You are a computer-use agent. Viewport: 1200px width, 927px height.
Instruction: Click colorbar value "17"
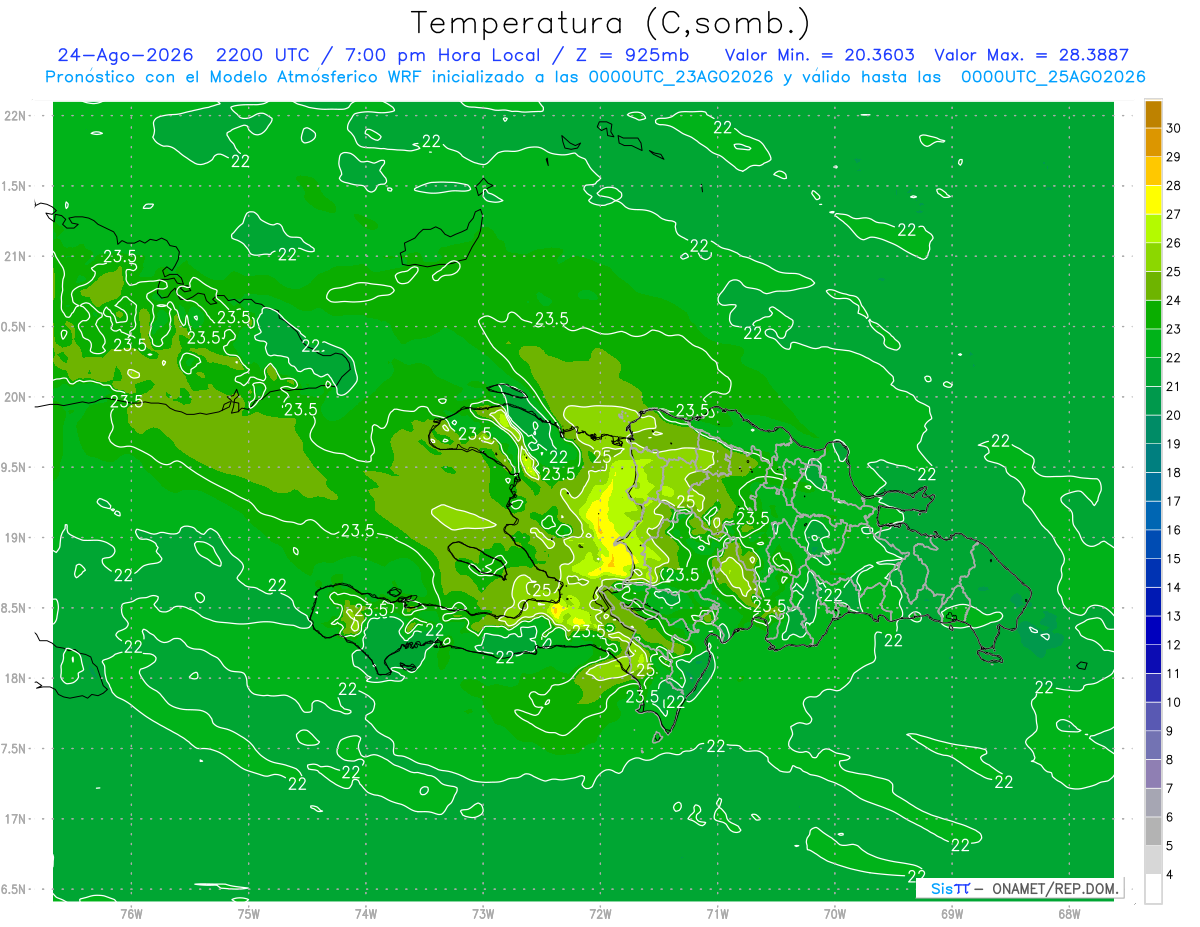click(x=1175, y=501)
